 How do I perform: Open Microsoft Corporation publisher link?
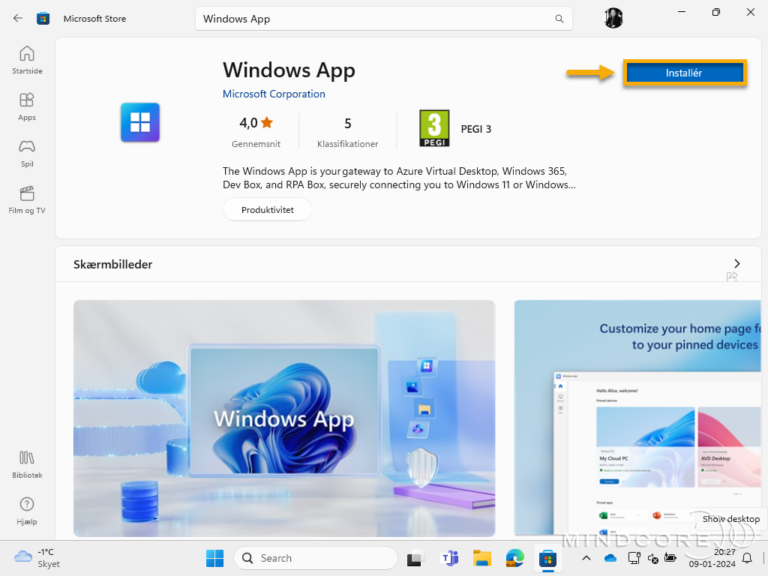273,94
